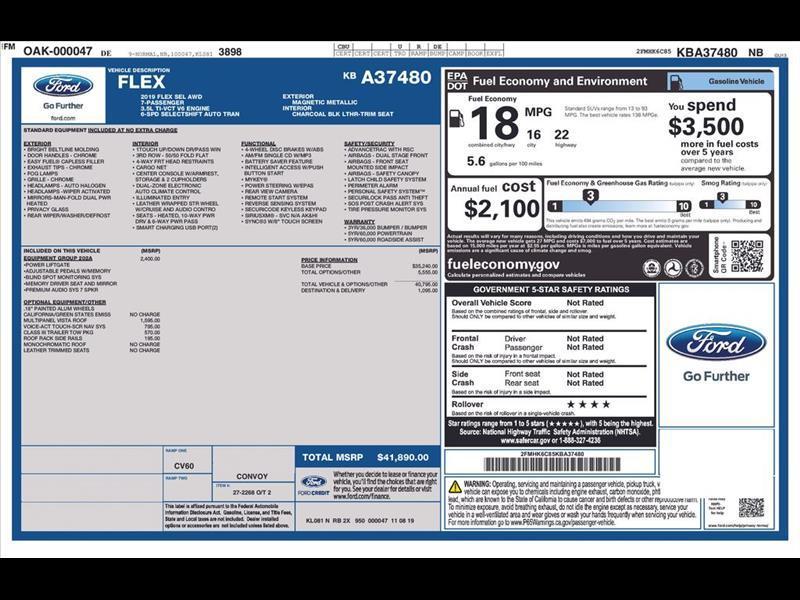Click the $2,100 annual fuel cost
This screenshot has width=800, height=600.
(x=502, y=209)
